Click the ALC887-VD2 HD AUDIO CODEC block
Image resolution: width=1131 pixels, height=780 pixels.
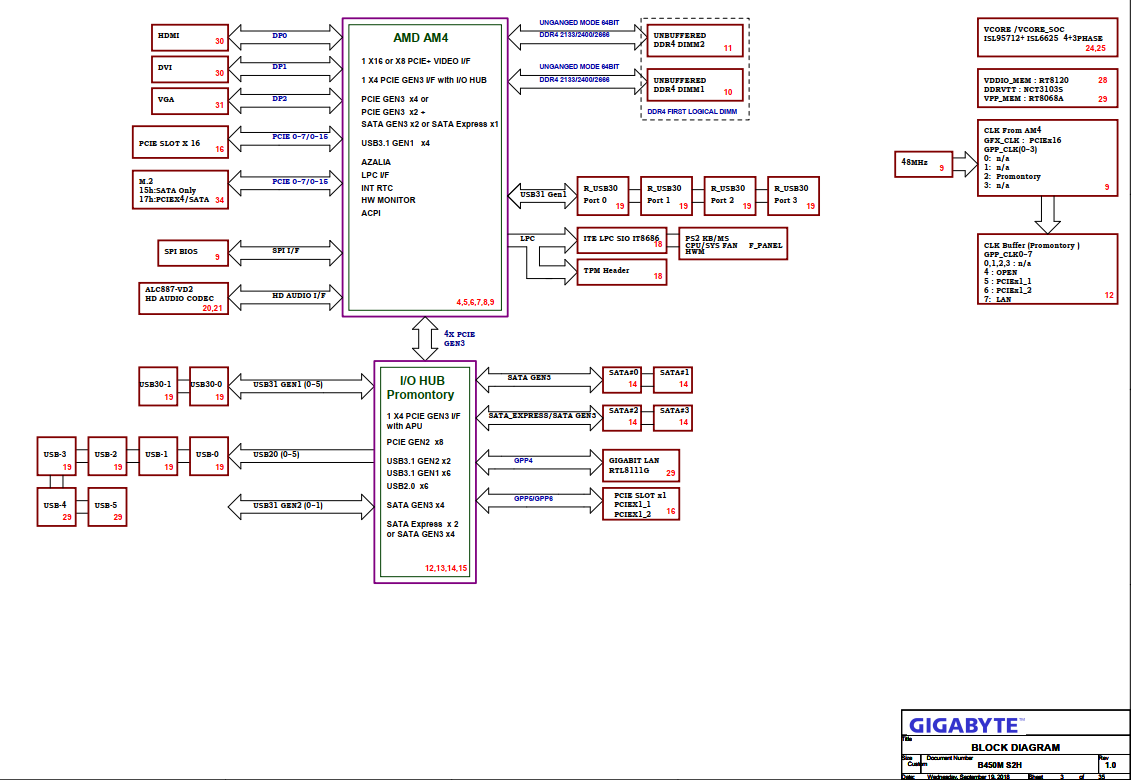click(x=183, y=298)
